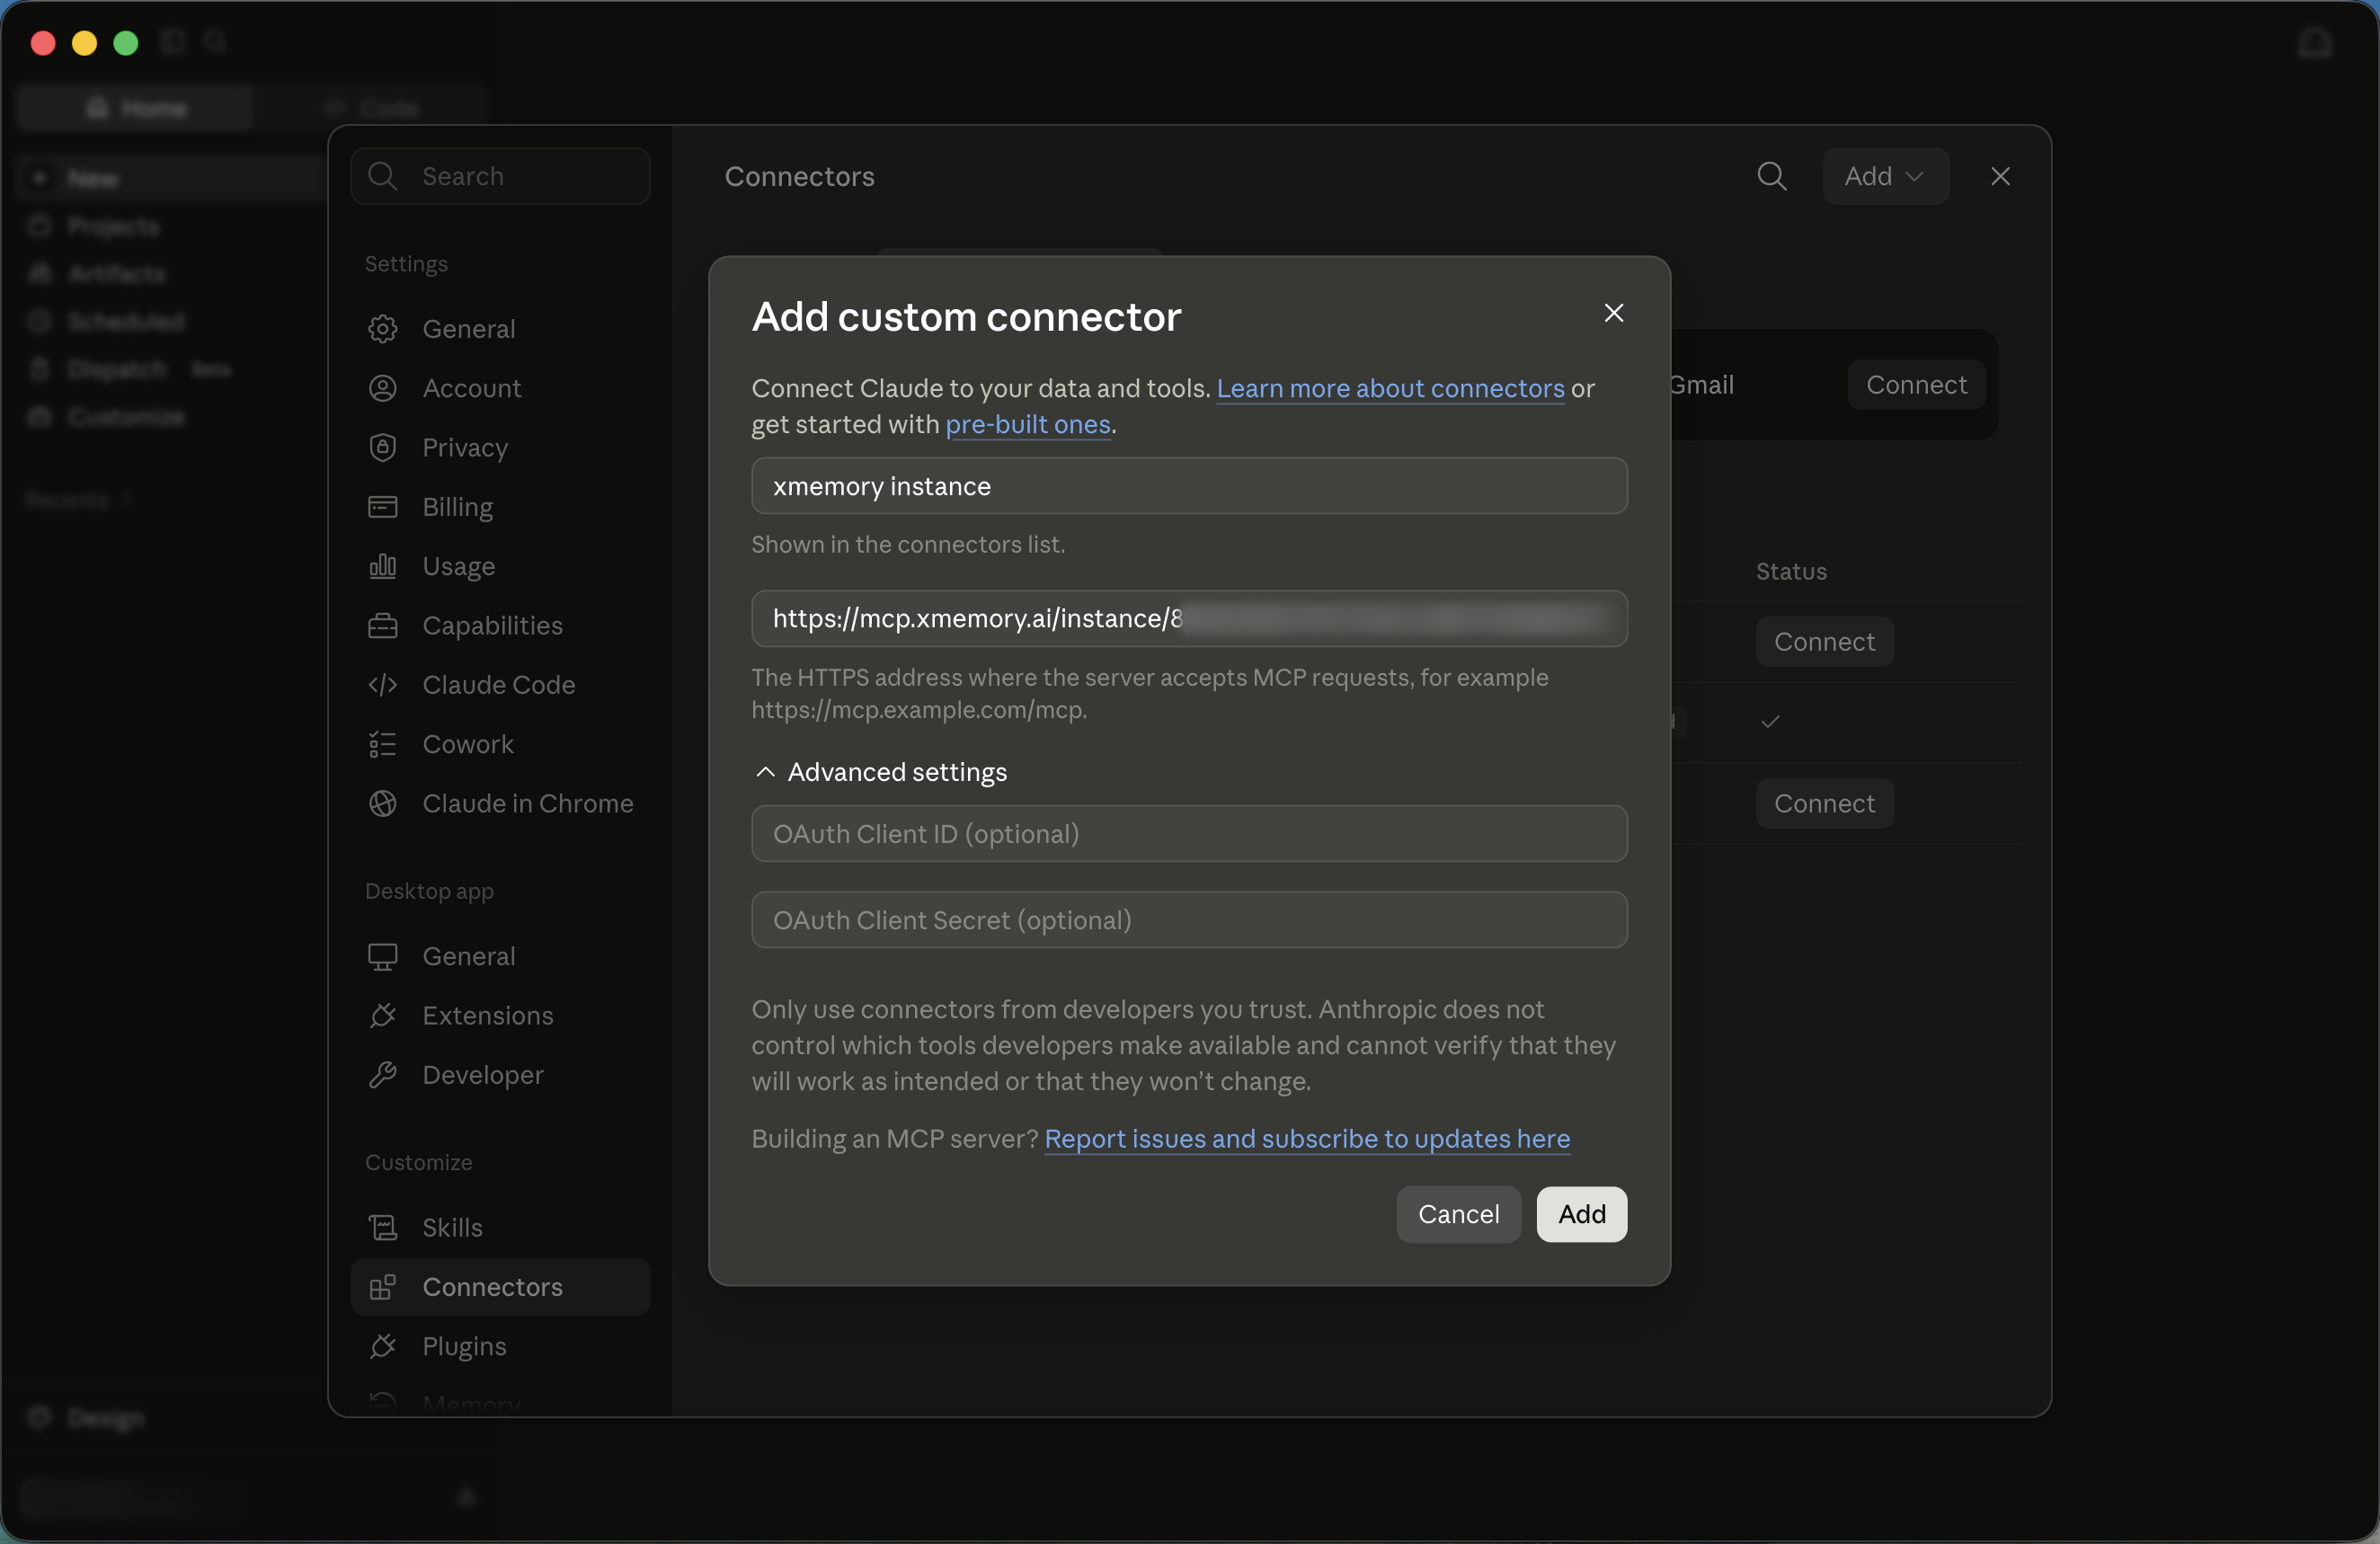2380x1544 pixels.
Task: Click the macOS yellow minimize button
Action: (x=84, y=43)
